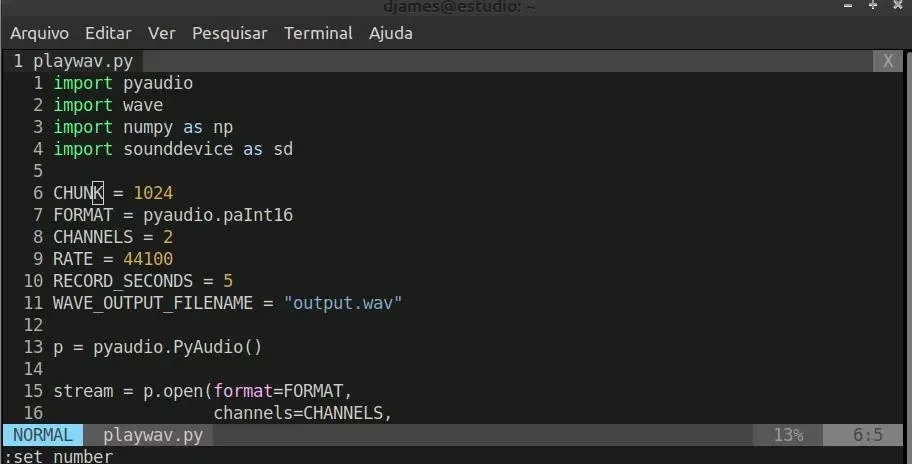The width and height of the screenshot is (912, 464).
Task: Click the playwav.py filename in status line
Action: pos(153,435)
